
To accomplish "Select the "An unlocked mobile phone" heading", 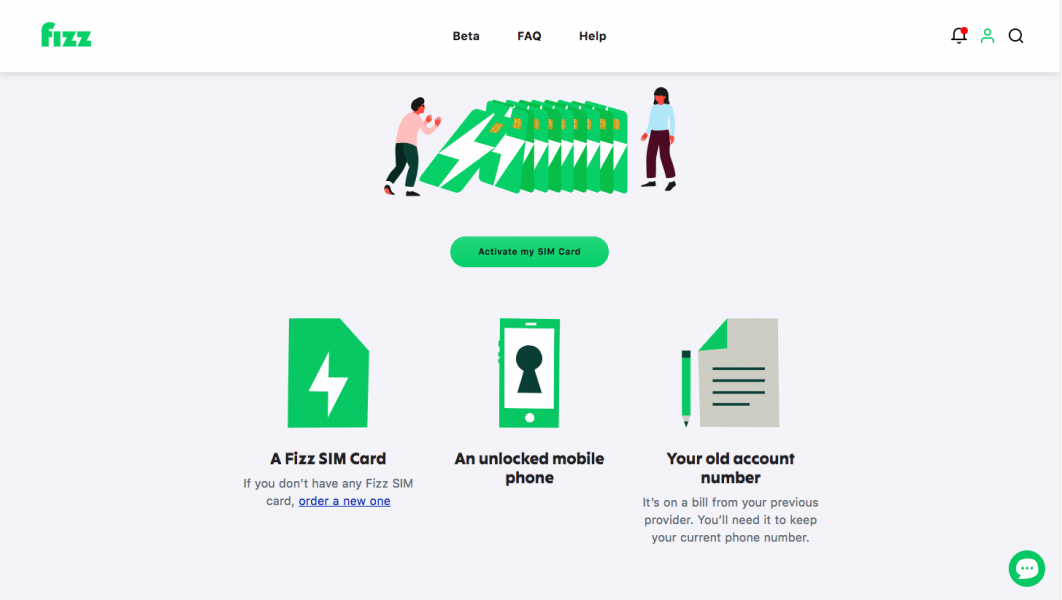I will point(529,468).
